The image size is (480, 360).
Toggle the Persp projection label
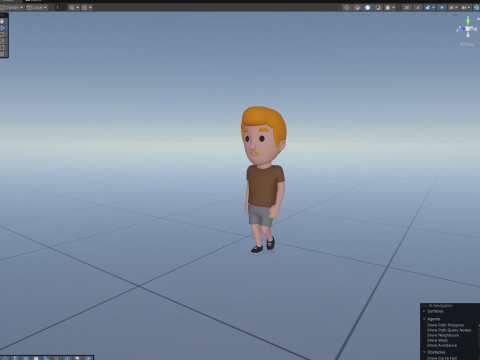tap(467, 44)
